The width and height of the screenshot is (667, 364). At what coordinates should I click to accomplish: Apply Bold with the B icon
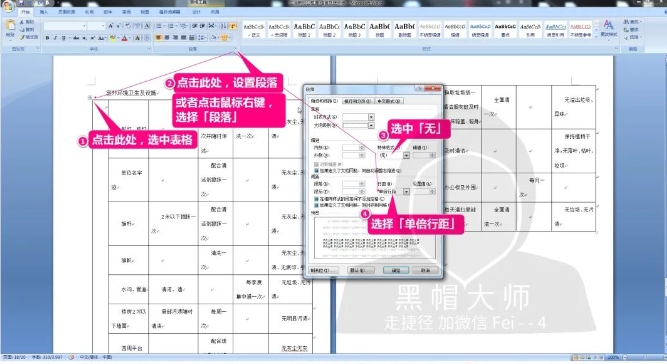coord(47,38)
